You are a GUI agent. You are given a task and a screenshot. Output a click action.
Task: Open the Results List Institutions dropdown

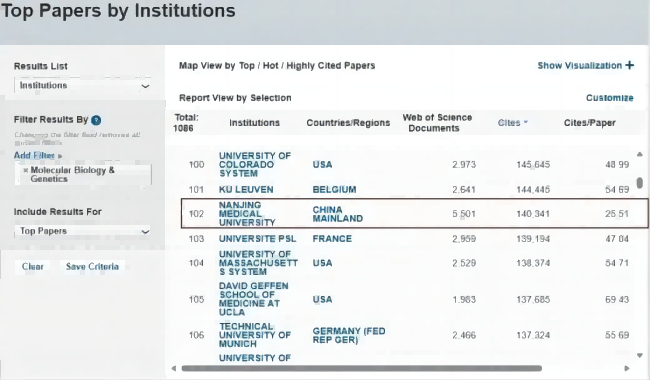82,86
